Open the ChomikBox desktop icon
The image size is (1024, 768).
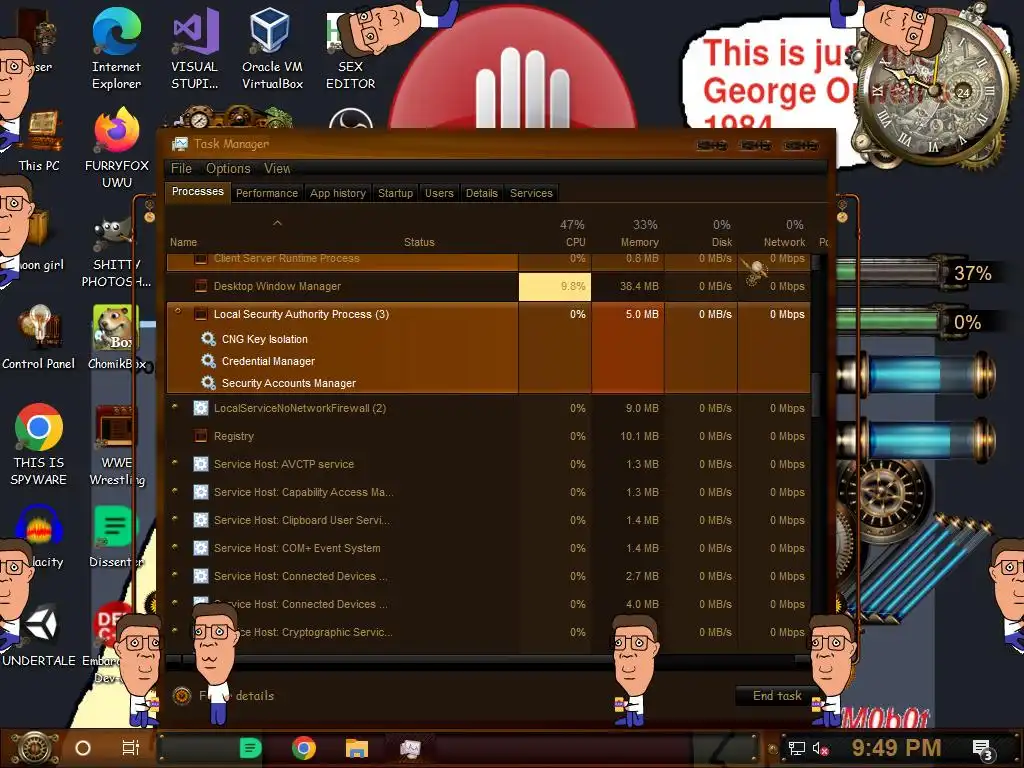point(117,338)
